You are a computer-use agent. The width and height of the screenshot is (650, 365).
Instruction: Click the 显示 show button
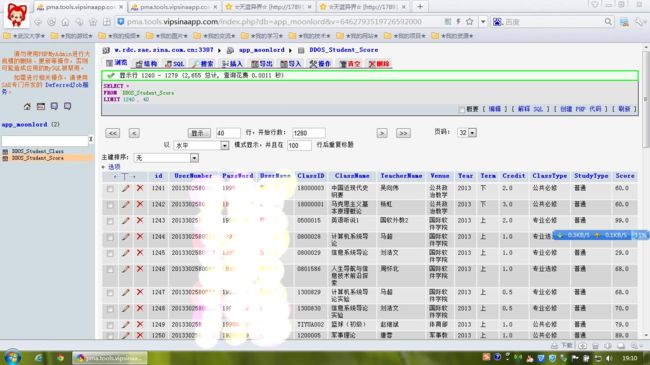199,133
